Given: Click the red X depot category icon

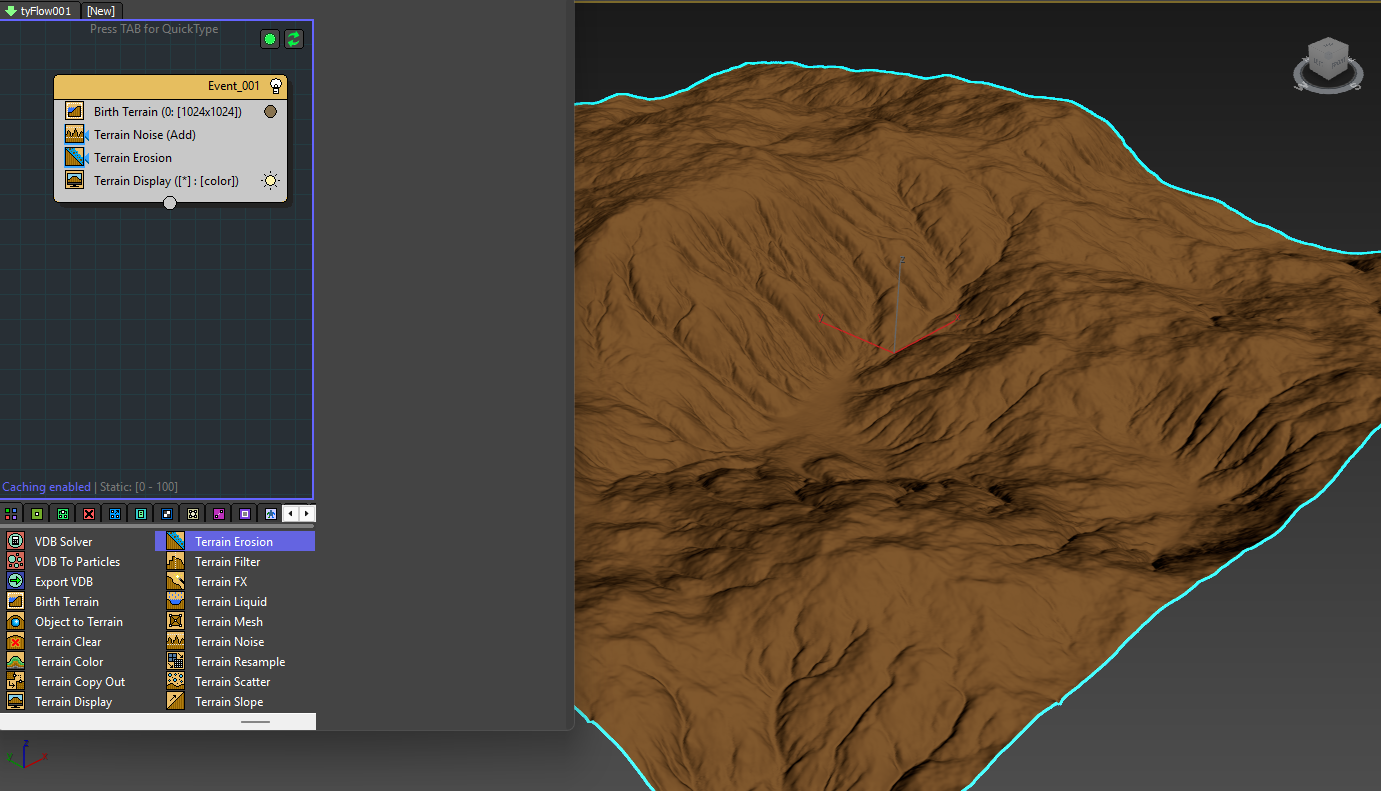Looking at the screenshot, I should pyautogui.click(x=88, y=513).
